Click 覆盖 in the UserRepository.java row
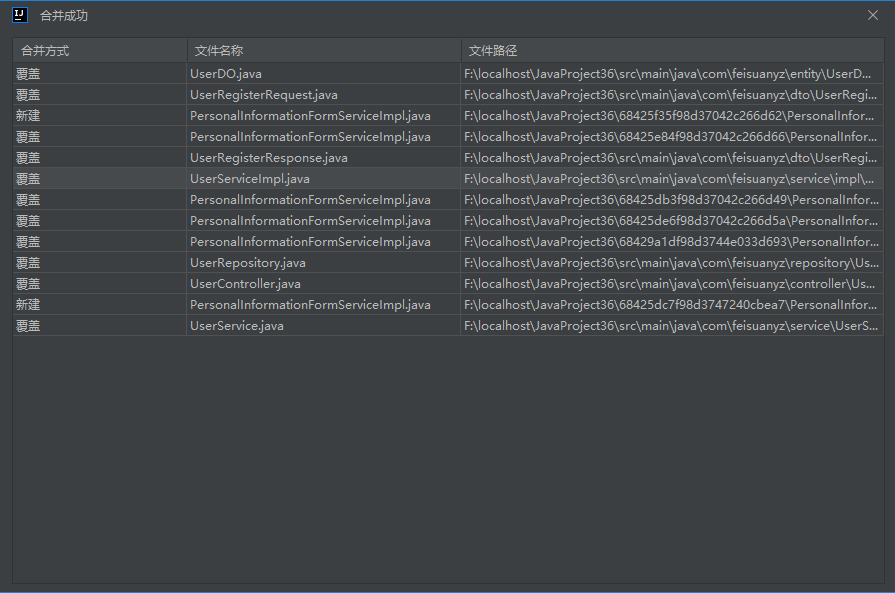895x593 pixels. coord(28,263)
